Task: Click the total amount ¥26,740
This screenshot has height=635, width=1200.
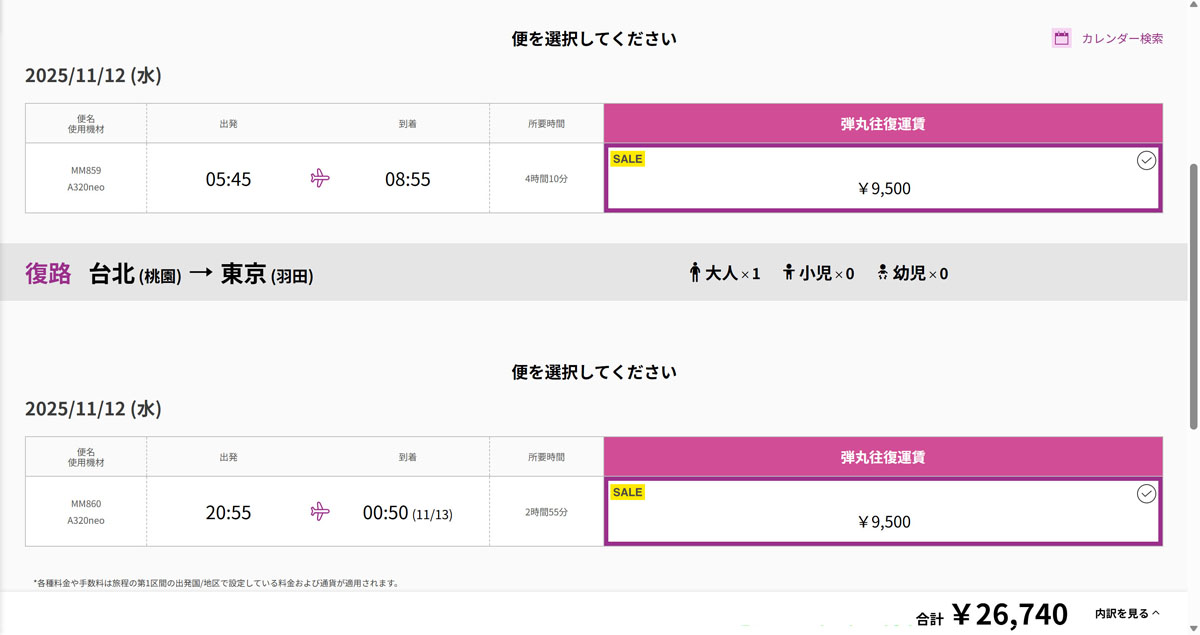Action: [1009, 614]
